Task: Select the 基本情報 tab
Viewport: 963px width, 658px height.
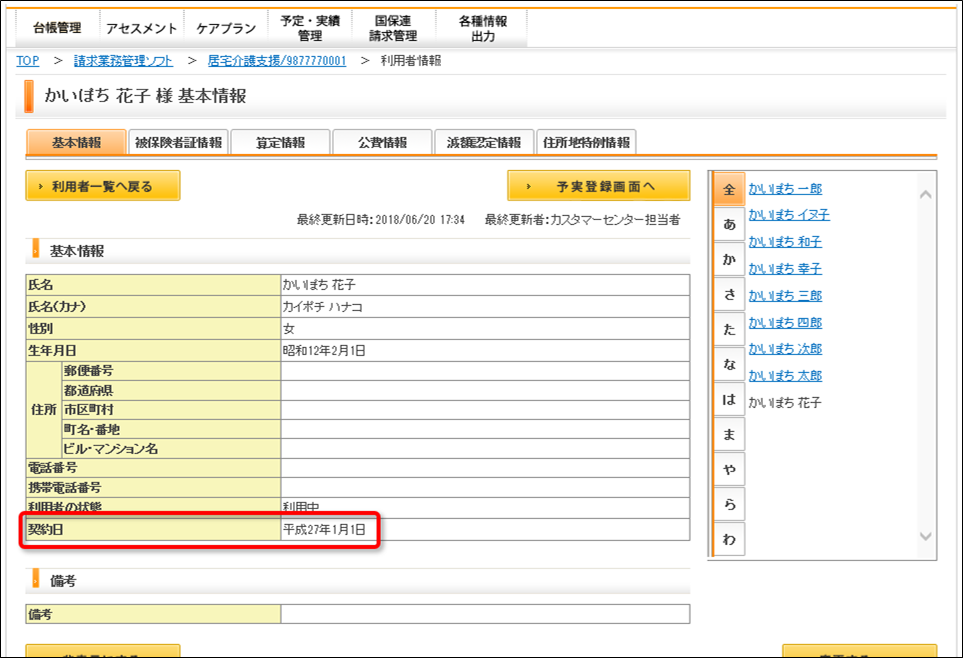Action: click(x=76, y=143)
